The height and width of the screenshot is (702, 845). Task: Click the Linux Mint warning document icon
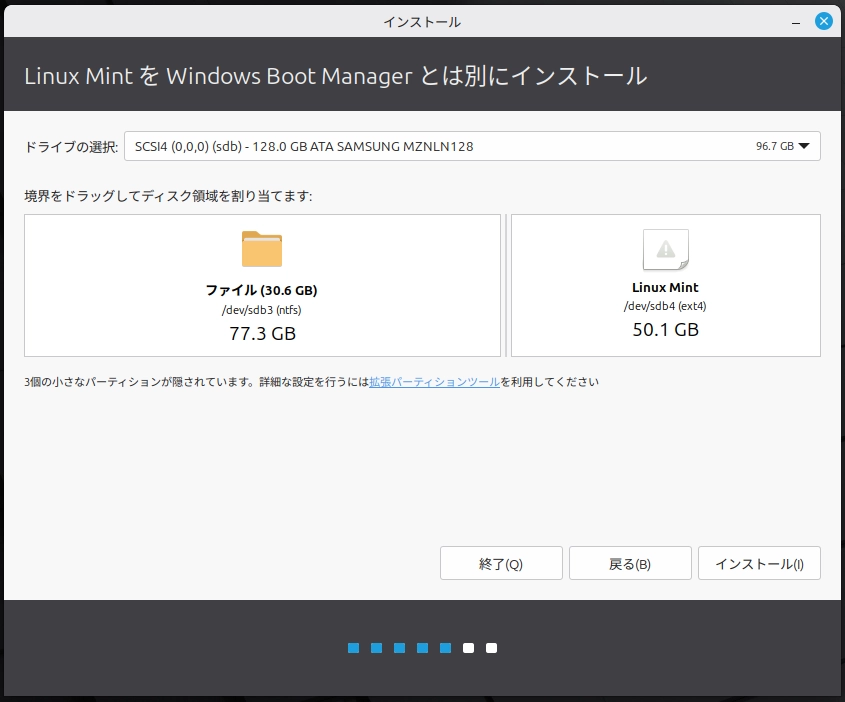pos(665,250)
